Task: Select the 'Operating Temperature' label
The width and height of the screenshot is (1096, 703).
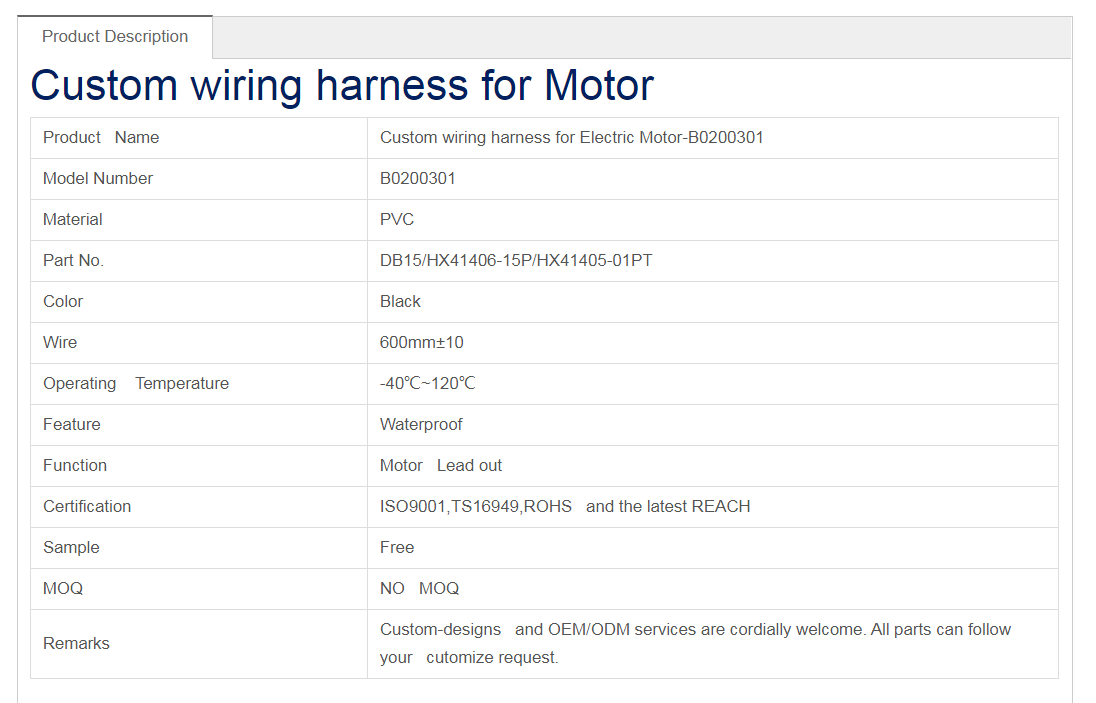Action: (x=136, y=384)
